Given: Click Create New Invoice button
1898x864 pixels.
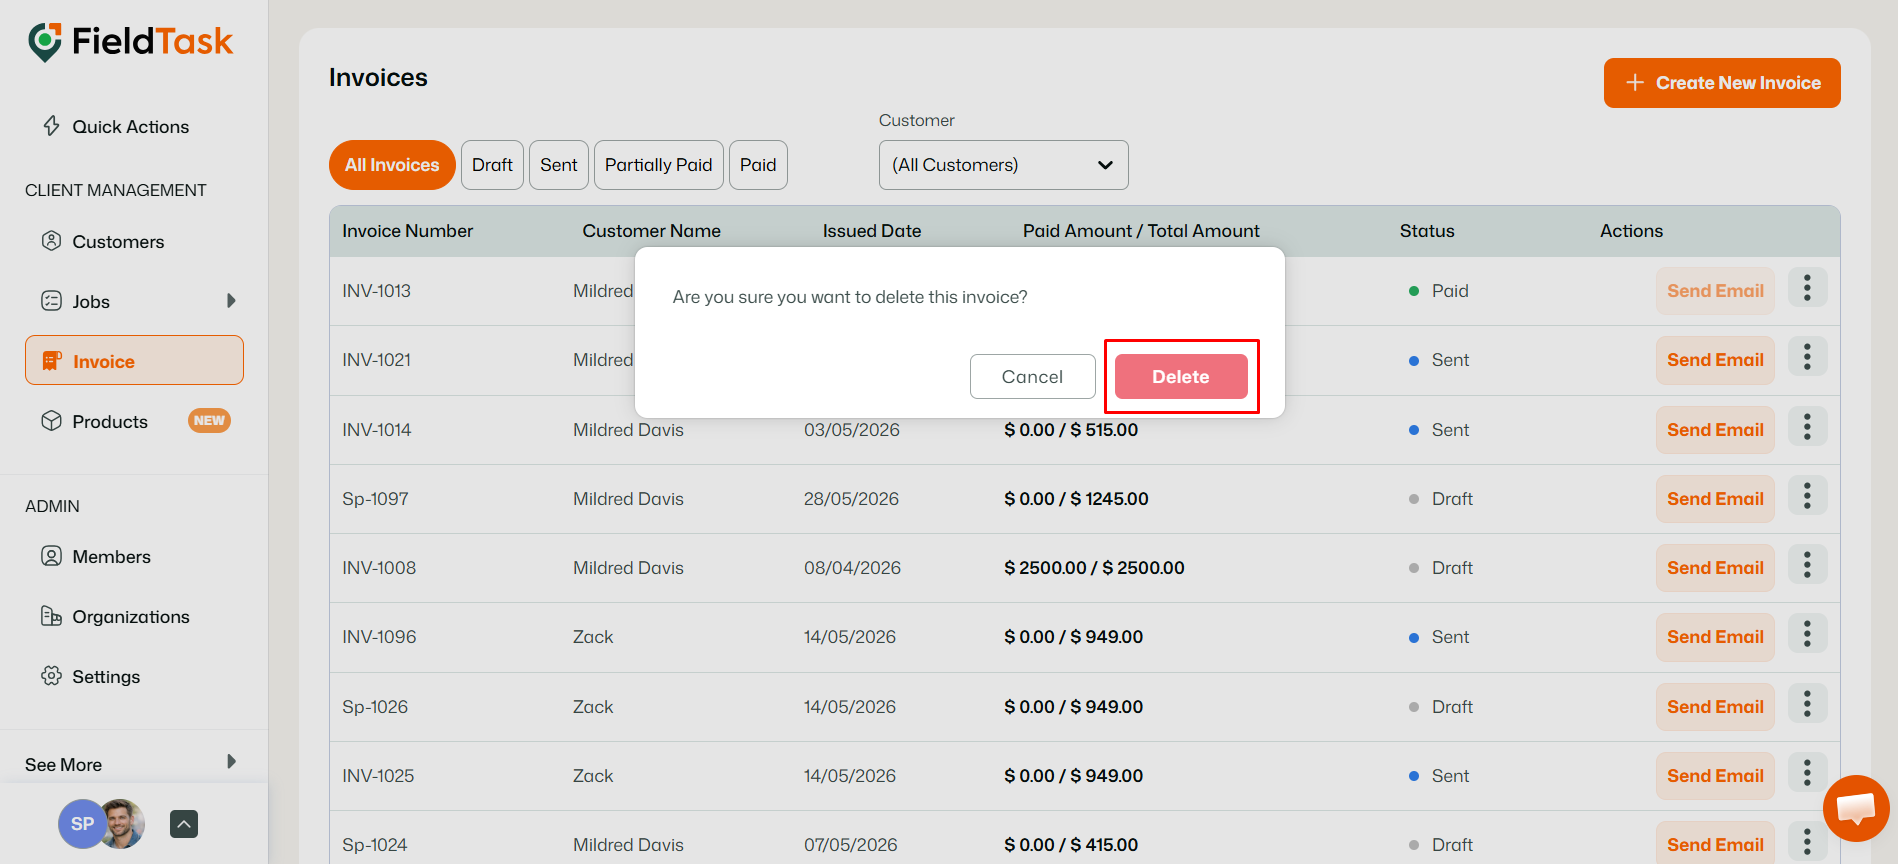Looking at the screenshot, I should (x=1722, y=83).
